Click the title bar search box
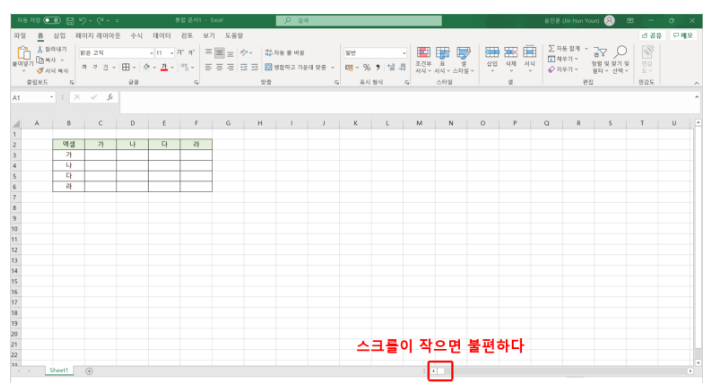713x388 pixels. 359,20
